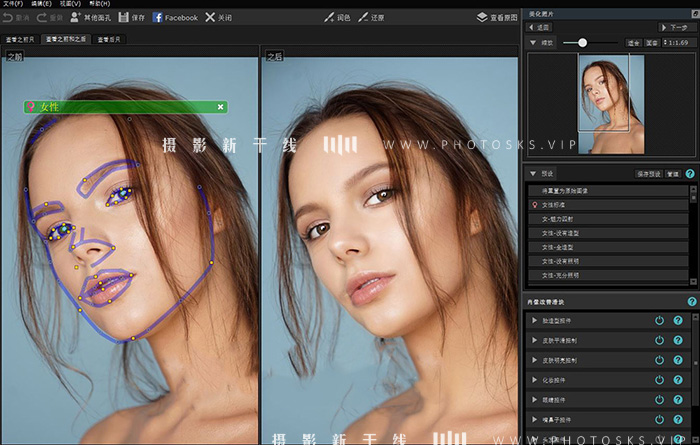
Task: Switch to the view after only tab
Action: pos(109,39)
